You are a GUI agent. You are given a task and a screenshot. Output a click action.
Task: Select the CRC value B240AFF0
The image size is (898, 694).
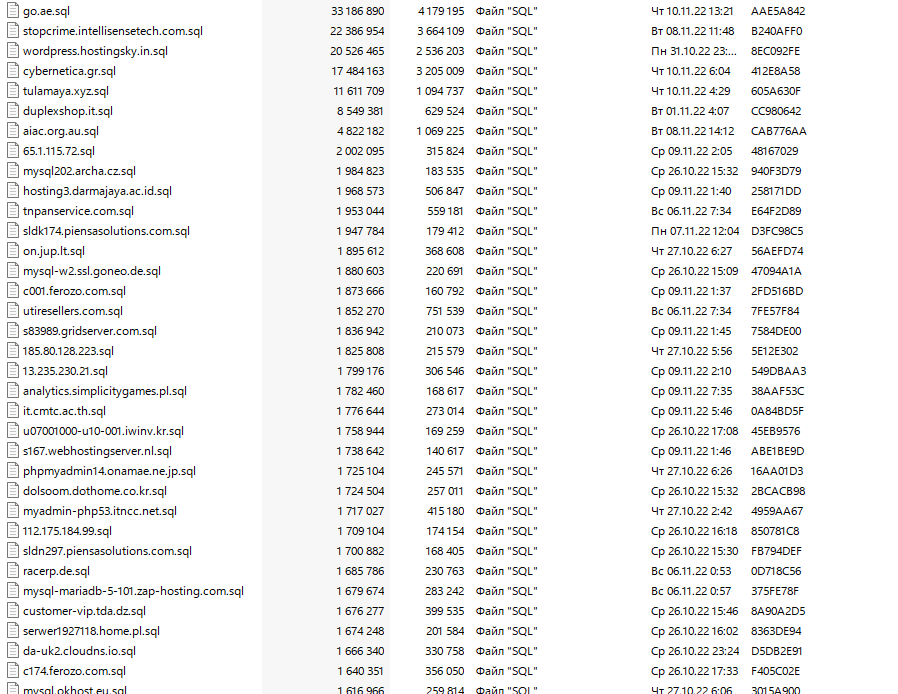[777, 31]
